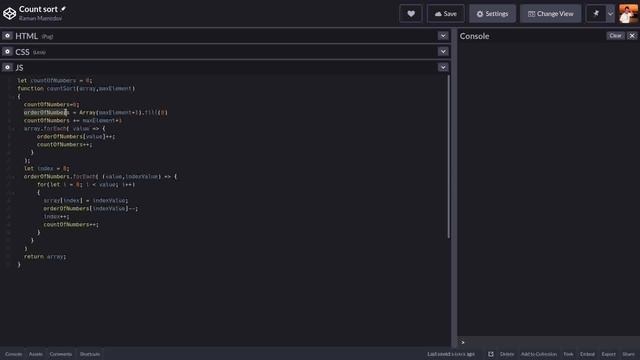The height and width of the screenshot is (360, 640).
Task: Open the Change View menu
Action: point(550,14)
